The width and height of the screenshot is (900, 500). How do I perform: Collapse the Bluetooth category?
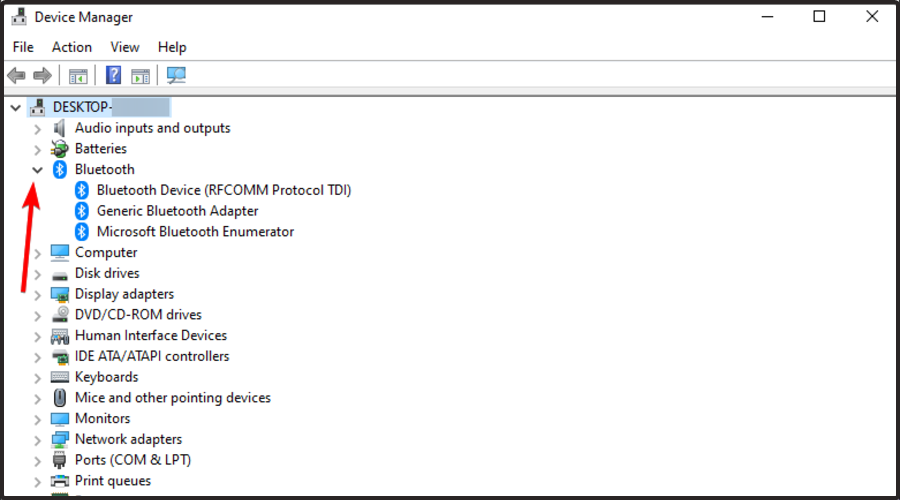click(x=38, y=170)
